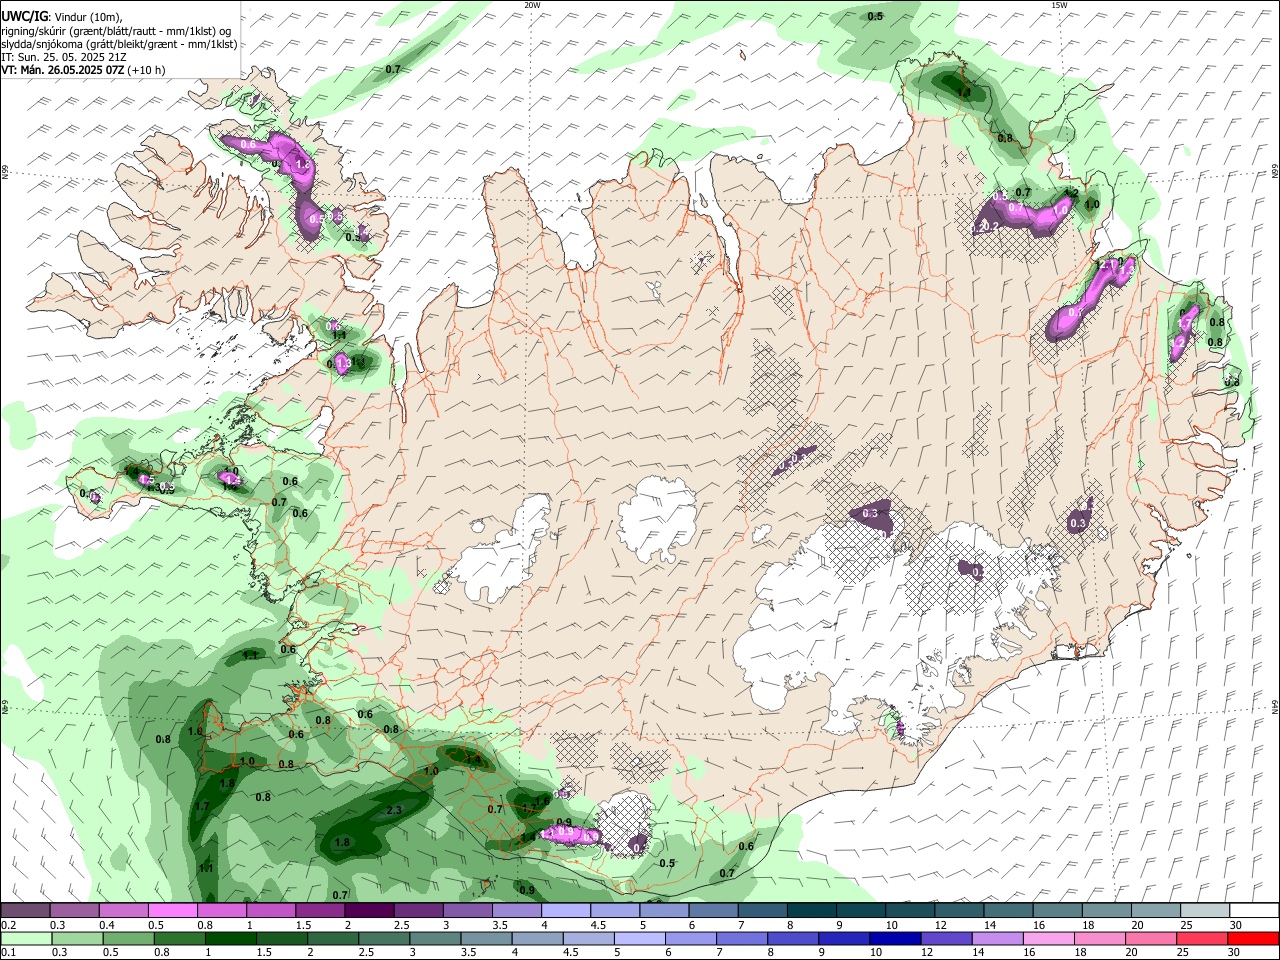Click the bright red lower swatch at 30
Viewport: 1280px width, 960px height.
[x=1255, y=939]
